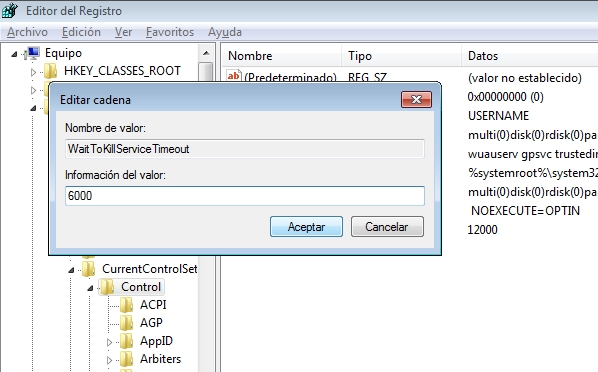Click the Arbiters folder icon
Screen dimensions: 598x372
(126, 359)
